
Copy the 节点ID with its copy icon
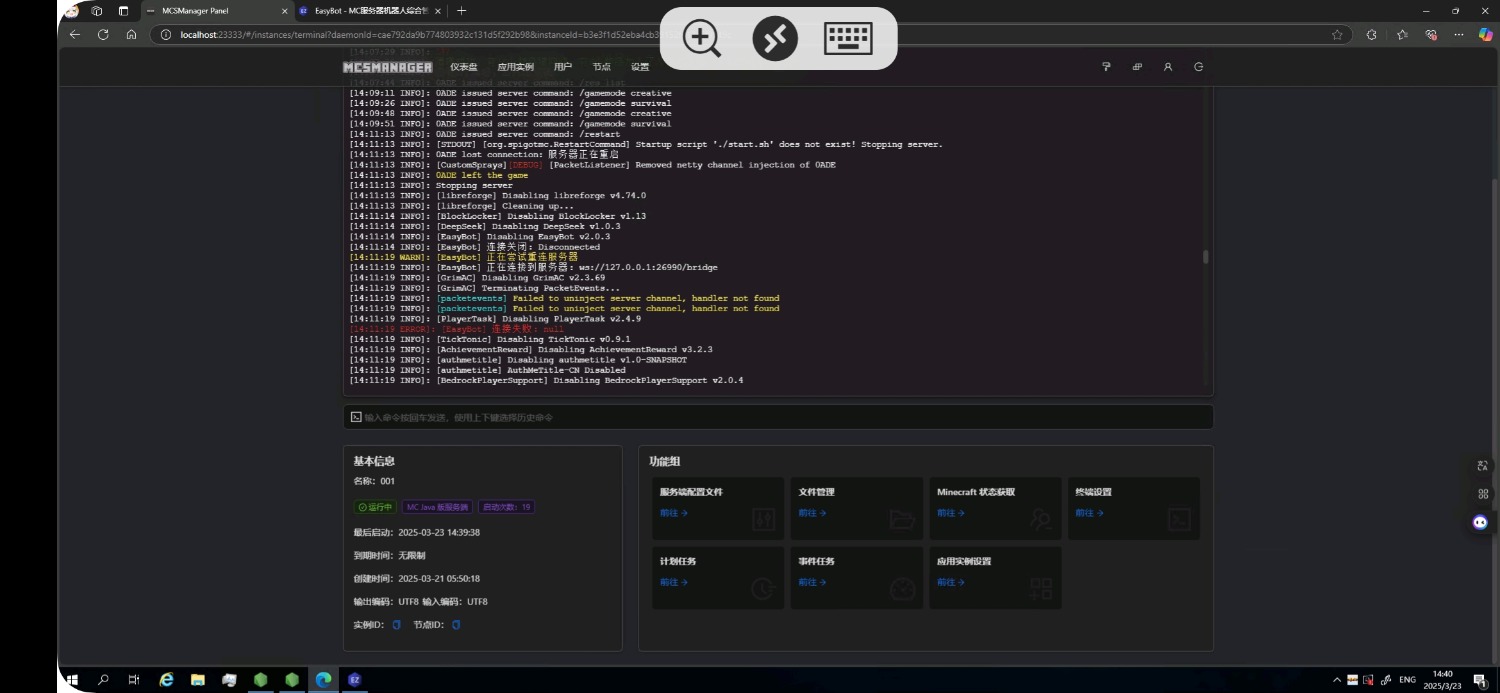coord(456,625)
